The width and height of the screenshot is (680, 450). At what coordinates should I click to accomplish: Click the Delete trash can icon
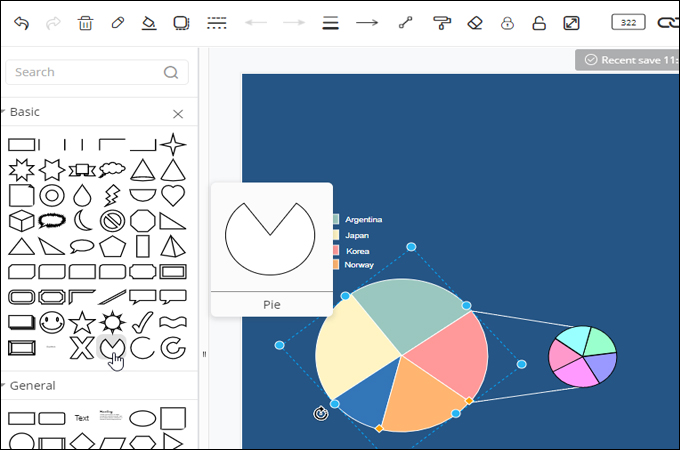[85, 23]
